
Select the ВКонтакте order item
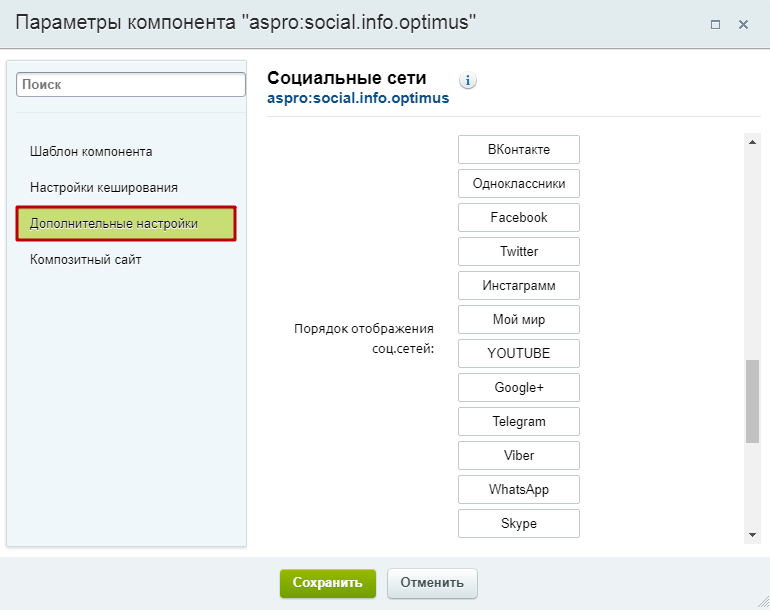(519, 149)
